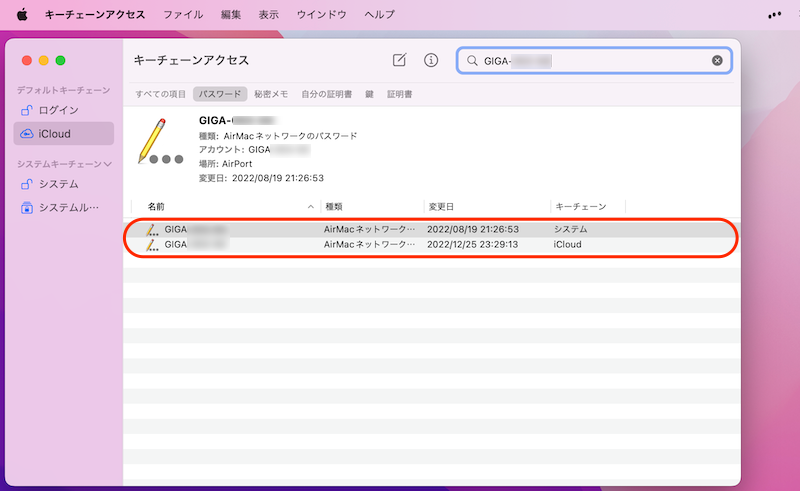Open the ファイル menu
Image resolution: width=800 pixels, height=491 pixels.
182,15
